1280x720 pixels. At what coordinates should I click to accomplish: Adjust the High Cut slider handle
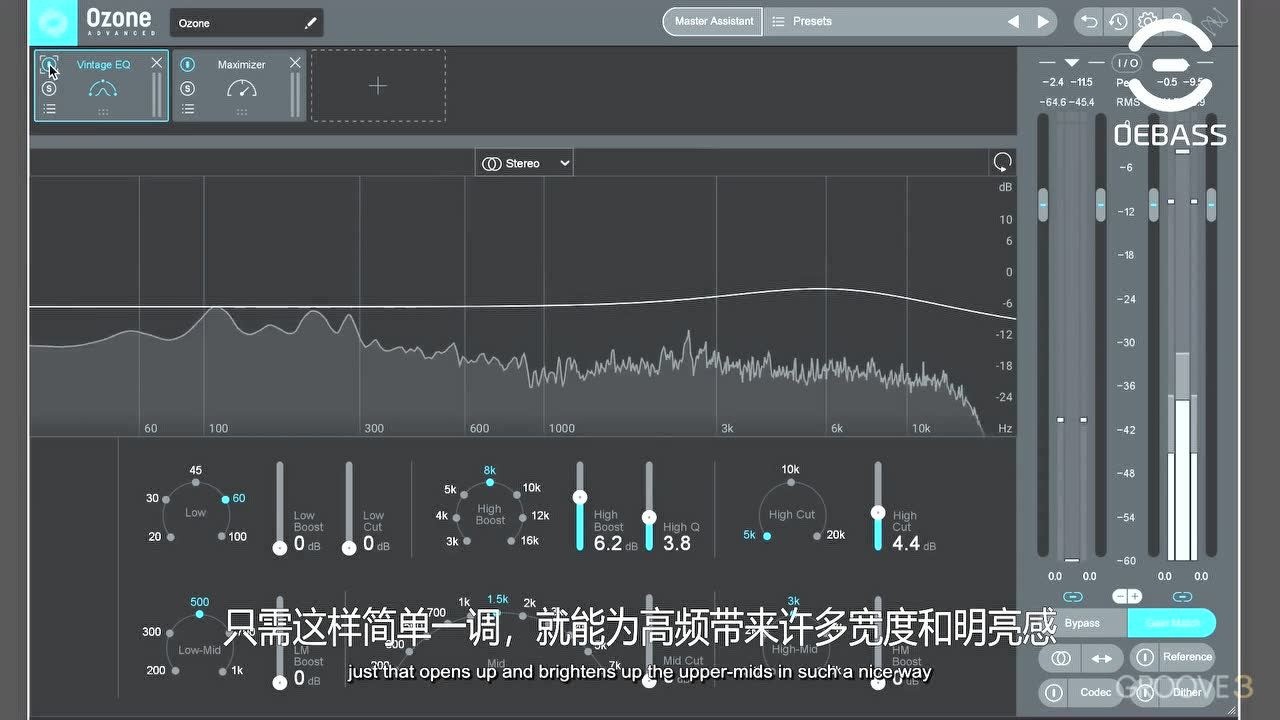coord(878,512)
